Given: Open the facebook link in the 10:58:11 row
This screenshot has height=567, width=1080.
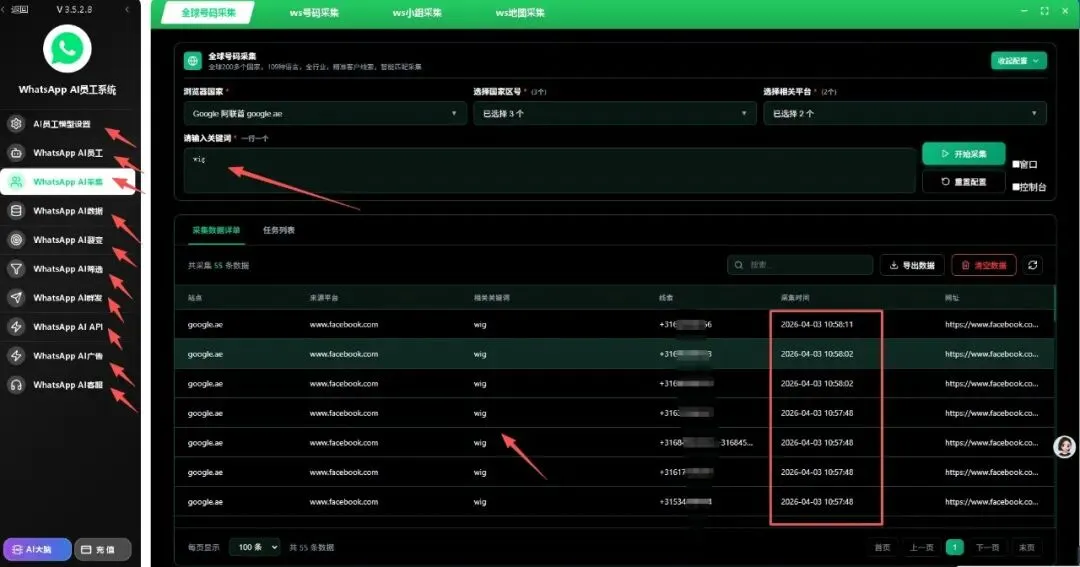Looking at the screenshot, I should pos(992,324).
